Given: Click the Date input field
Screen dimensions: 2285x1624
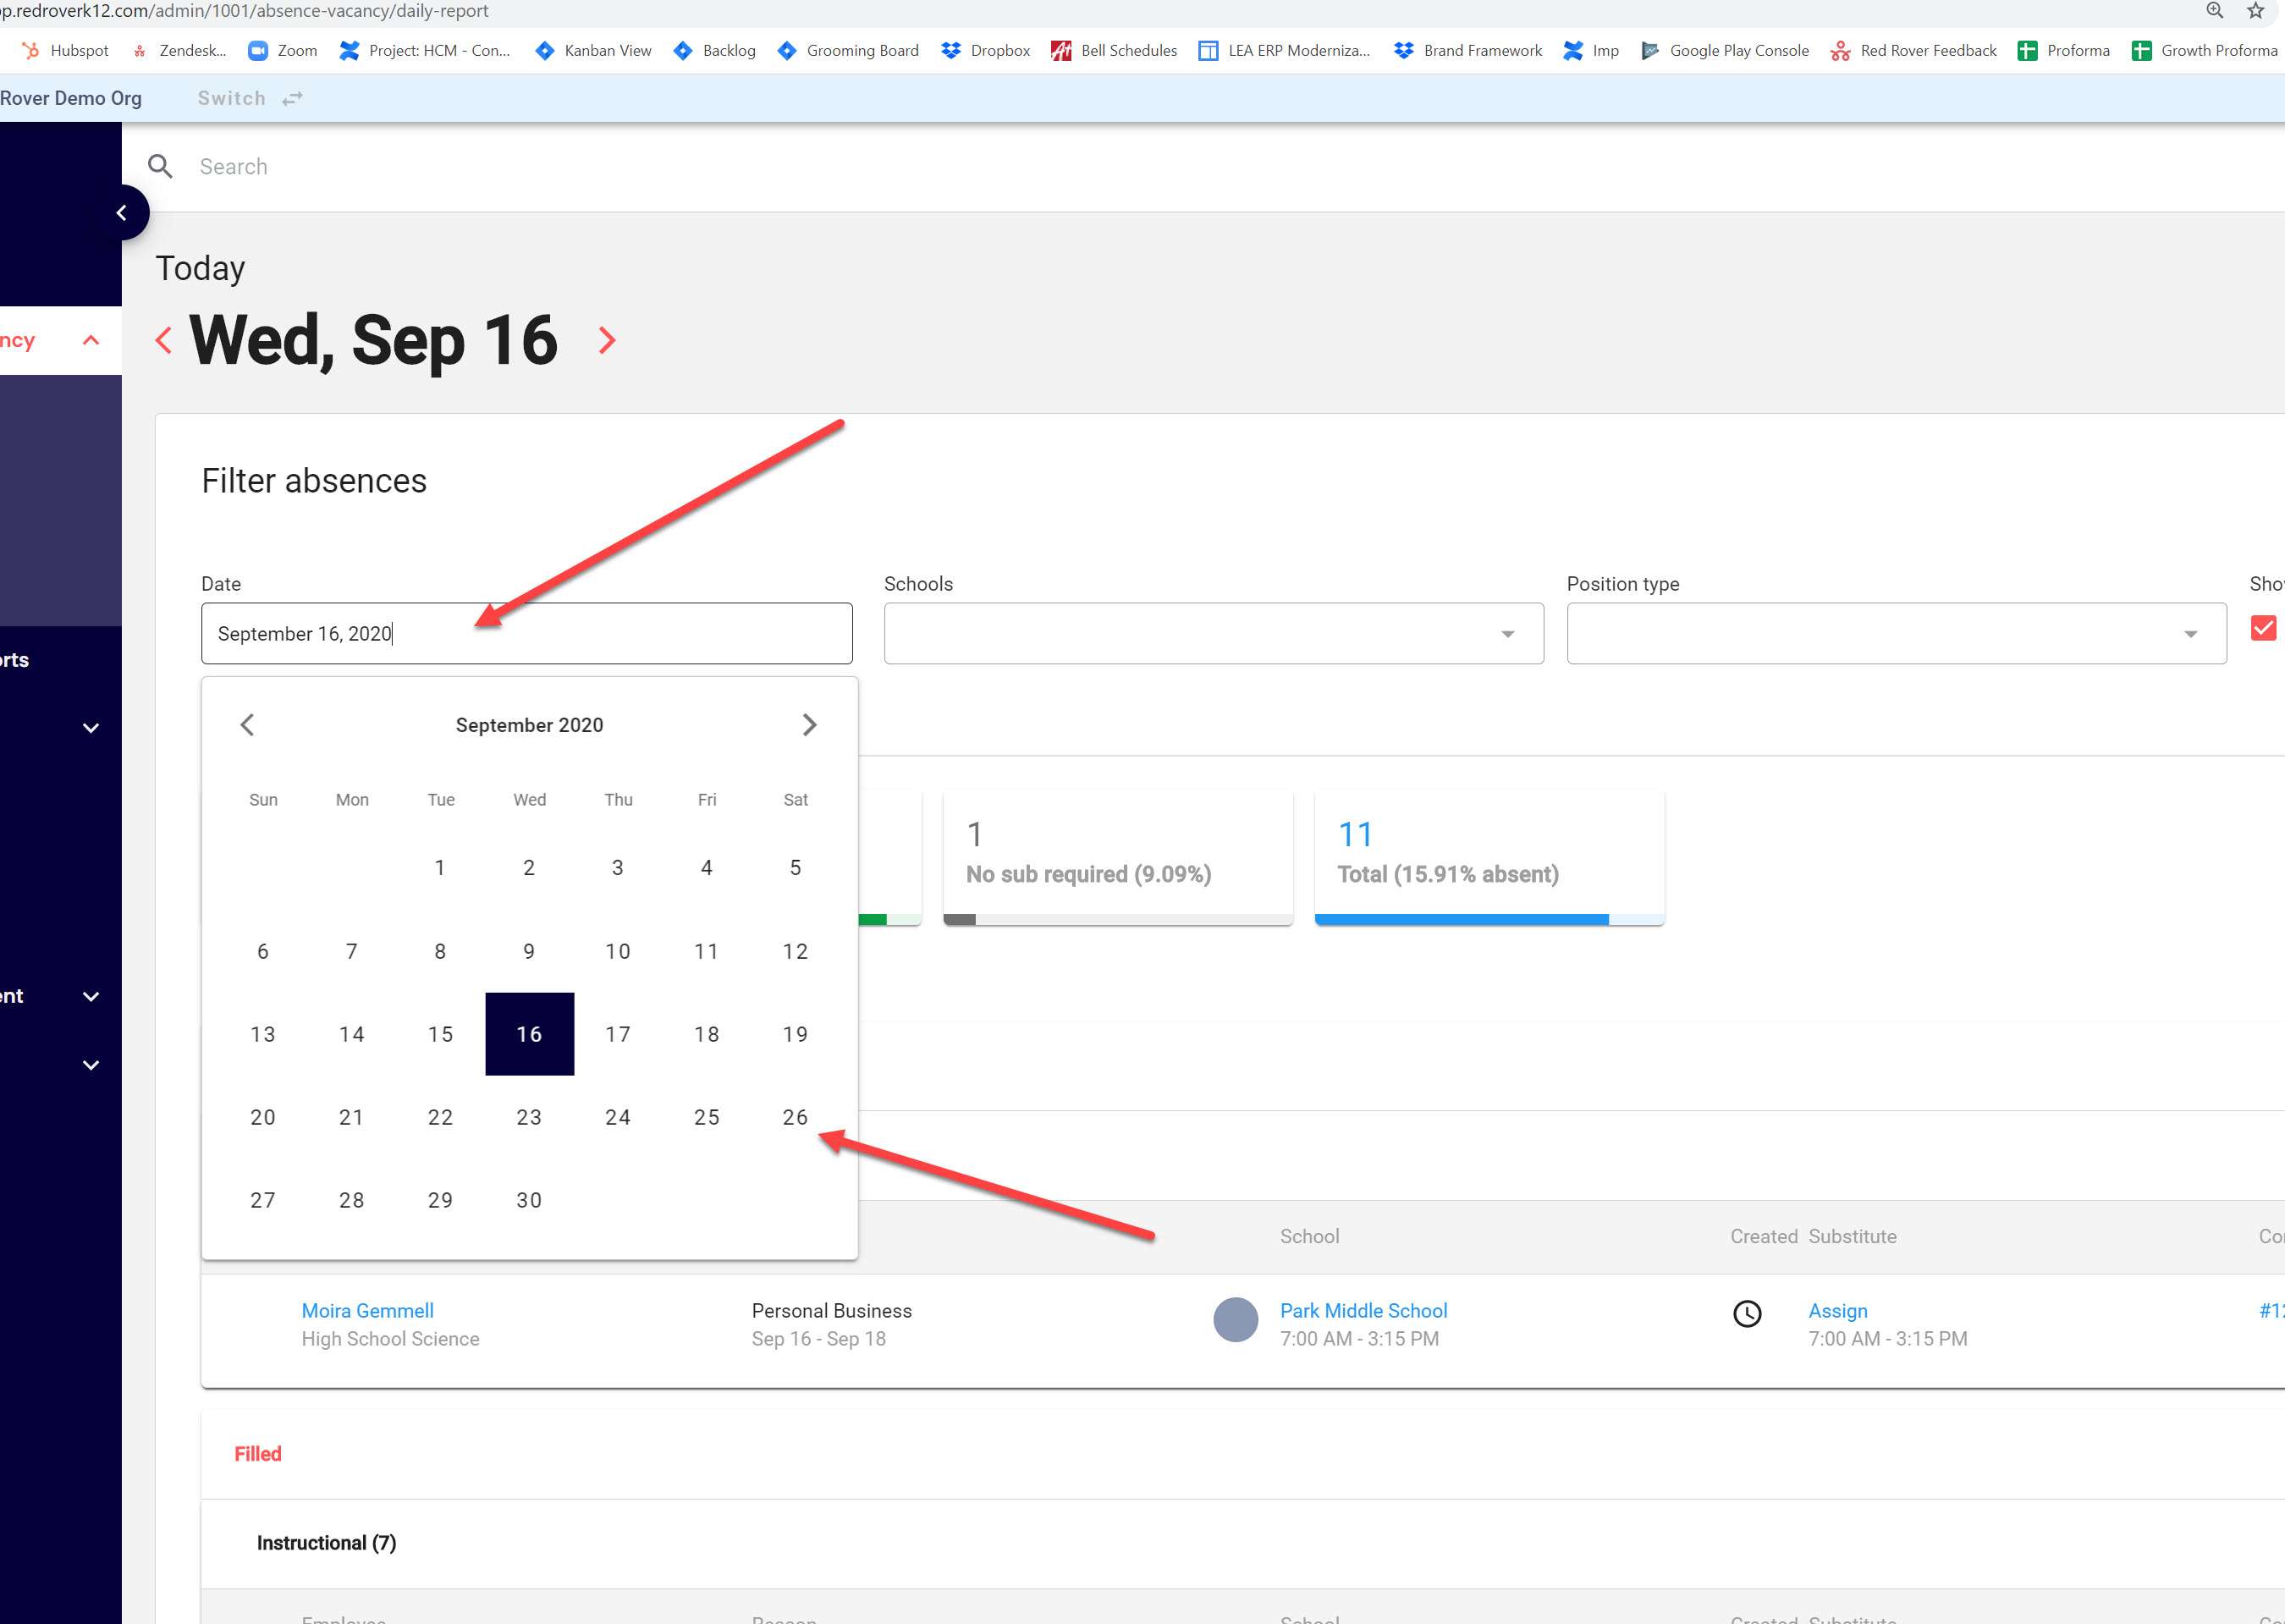Looking at the screenshot, I should [x=526, y=633].
